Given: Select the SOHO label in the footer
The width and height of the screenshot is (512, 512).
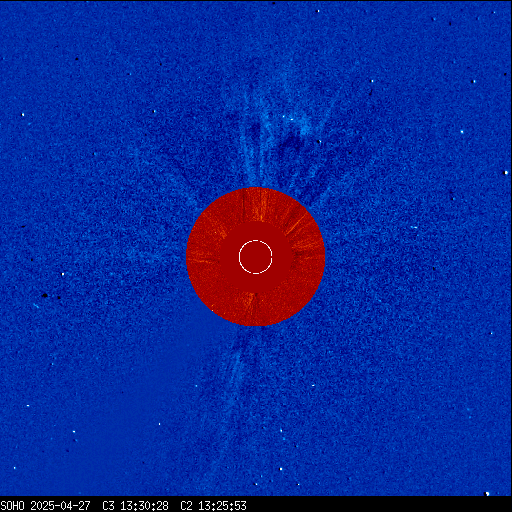Looking at the screenshot, I should (x=12, y=506).
